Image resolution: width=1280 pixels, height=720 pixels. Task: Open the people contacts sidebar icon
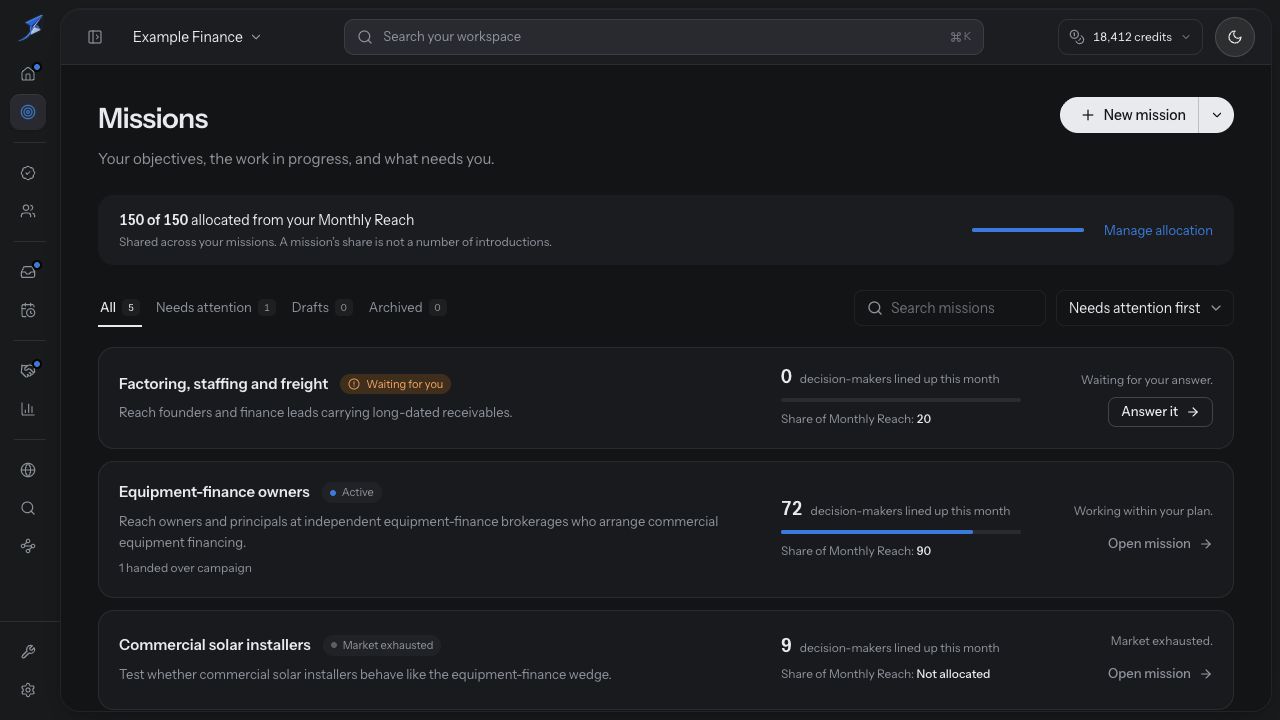[28, 211]
